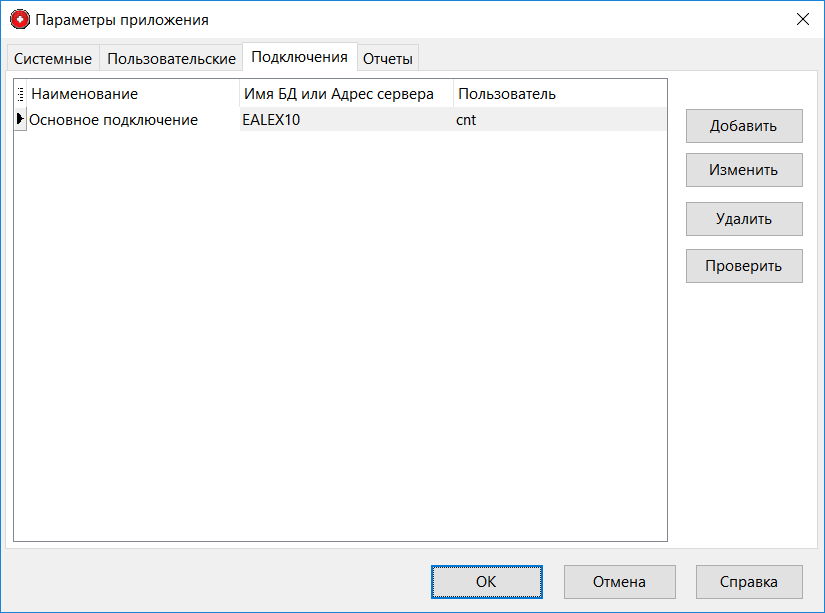Open the Пользовательские tab
Viewport: 825px width, 613px height.
[170, 58]
